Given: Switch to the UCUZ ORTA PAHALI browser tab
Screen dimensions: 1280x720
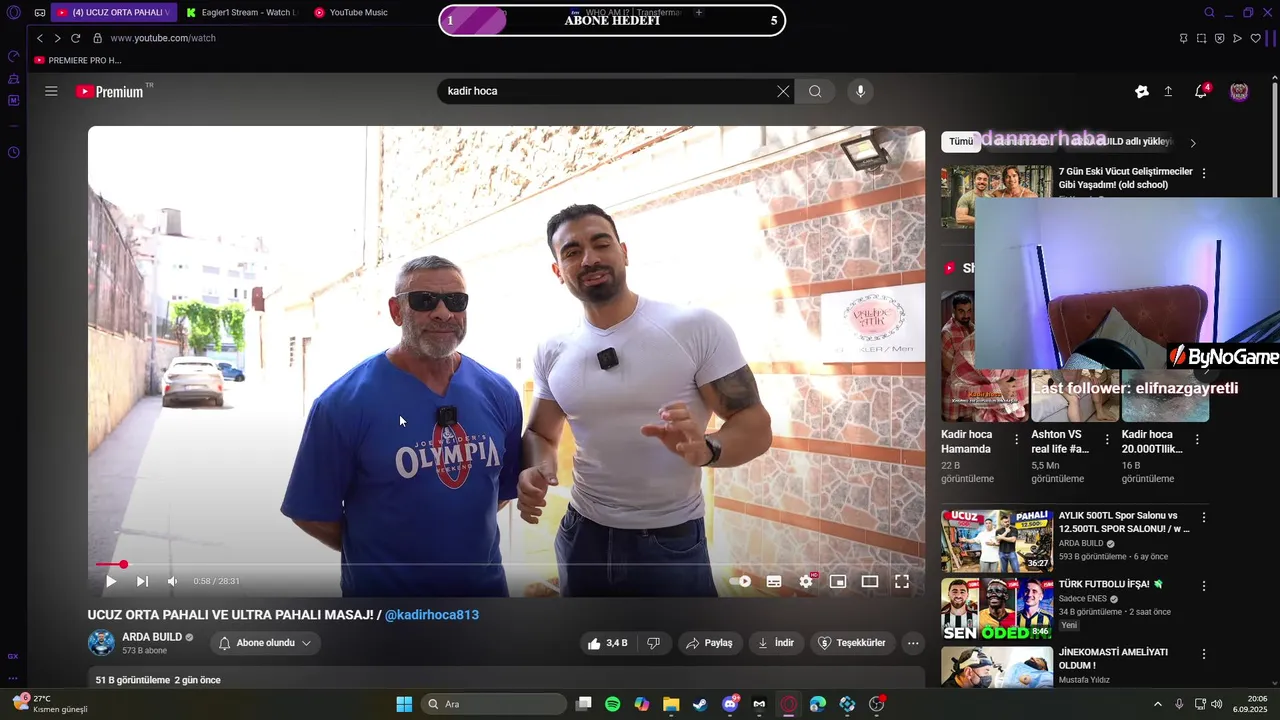Looking at the screenshot, I should 113,12.
